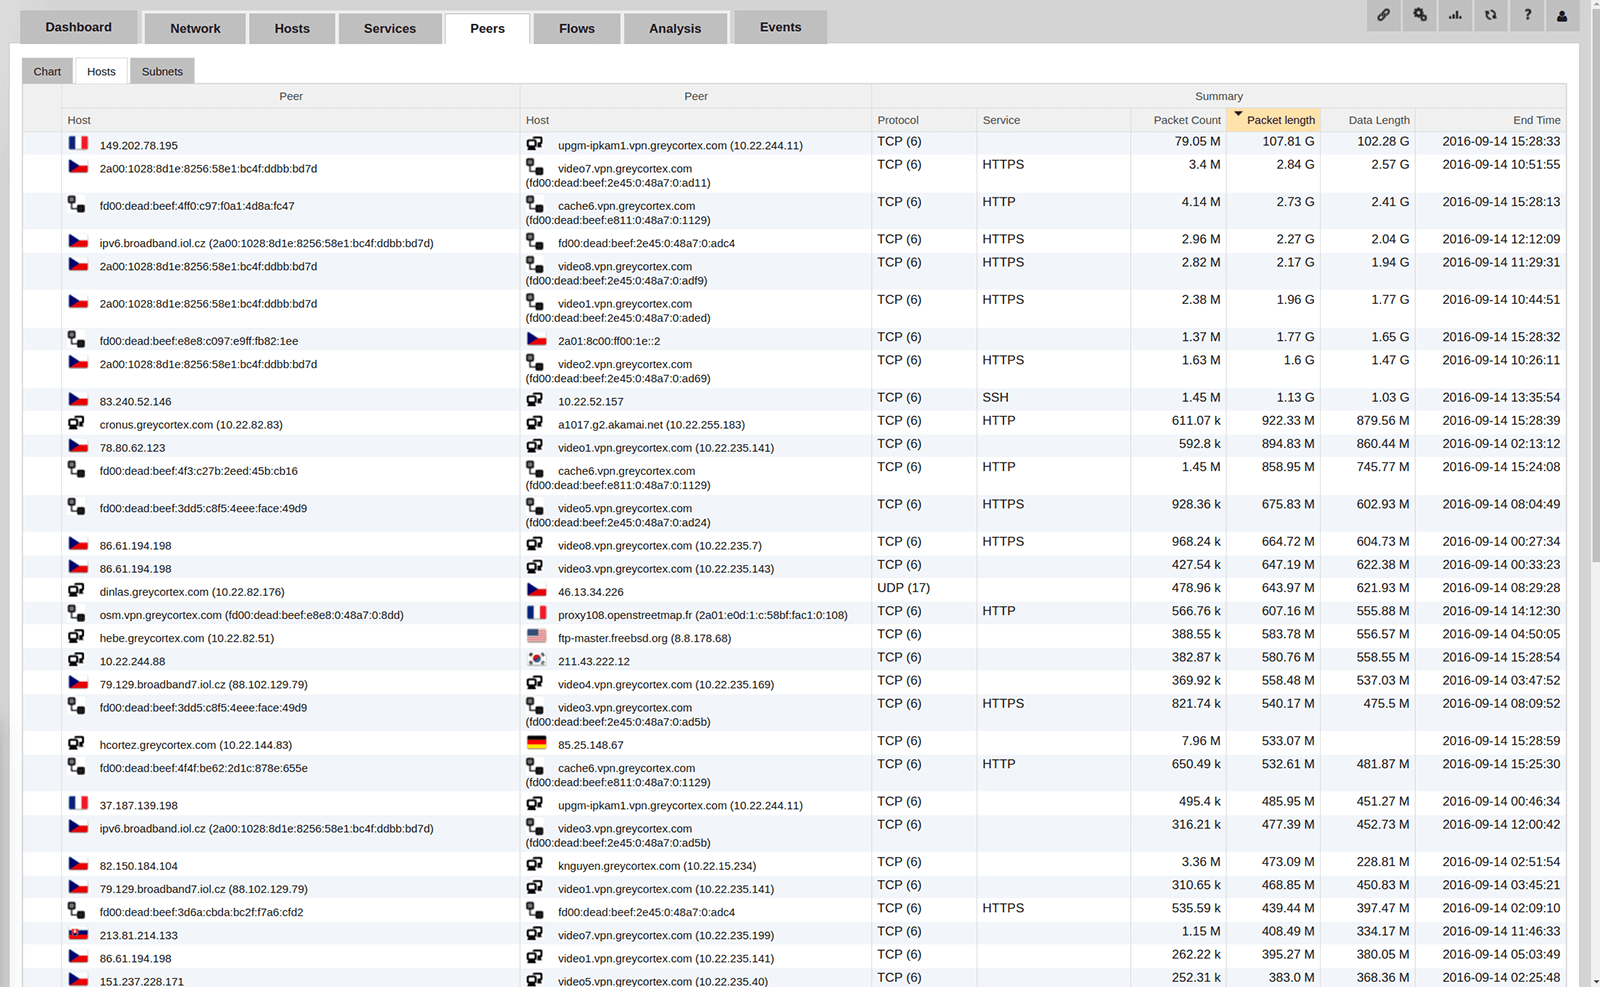Sort by End Time column header

pyautogui.click(x=1490, y=120)
